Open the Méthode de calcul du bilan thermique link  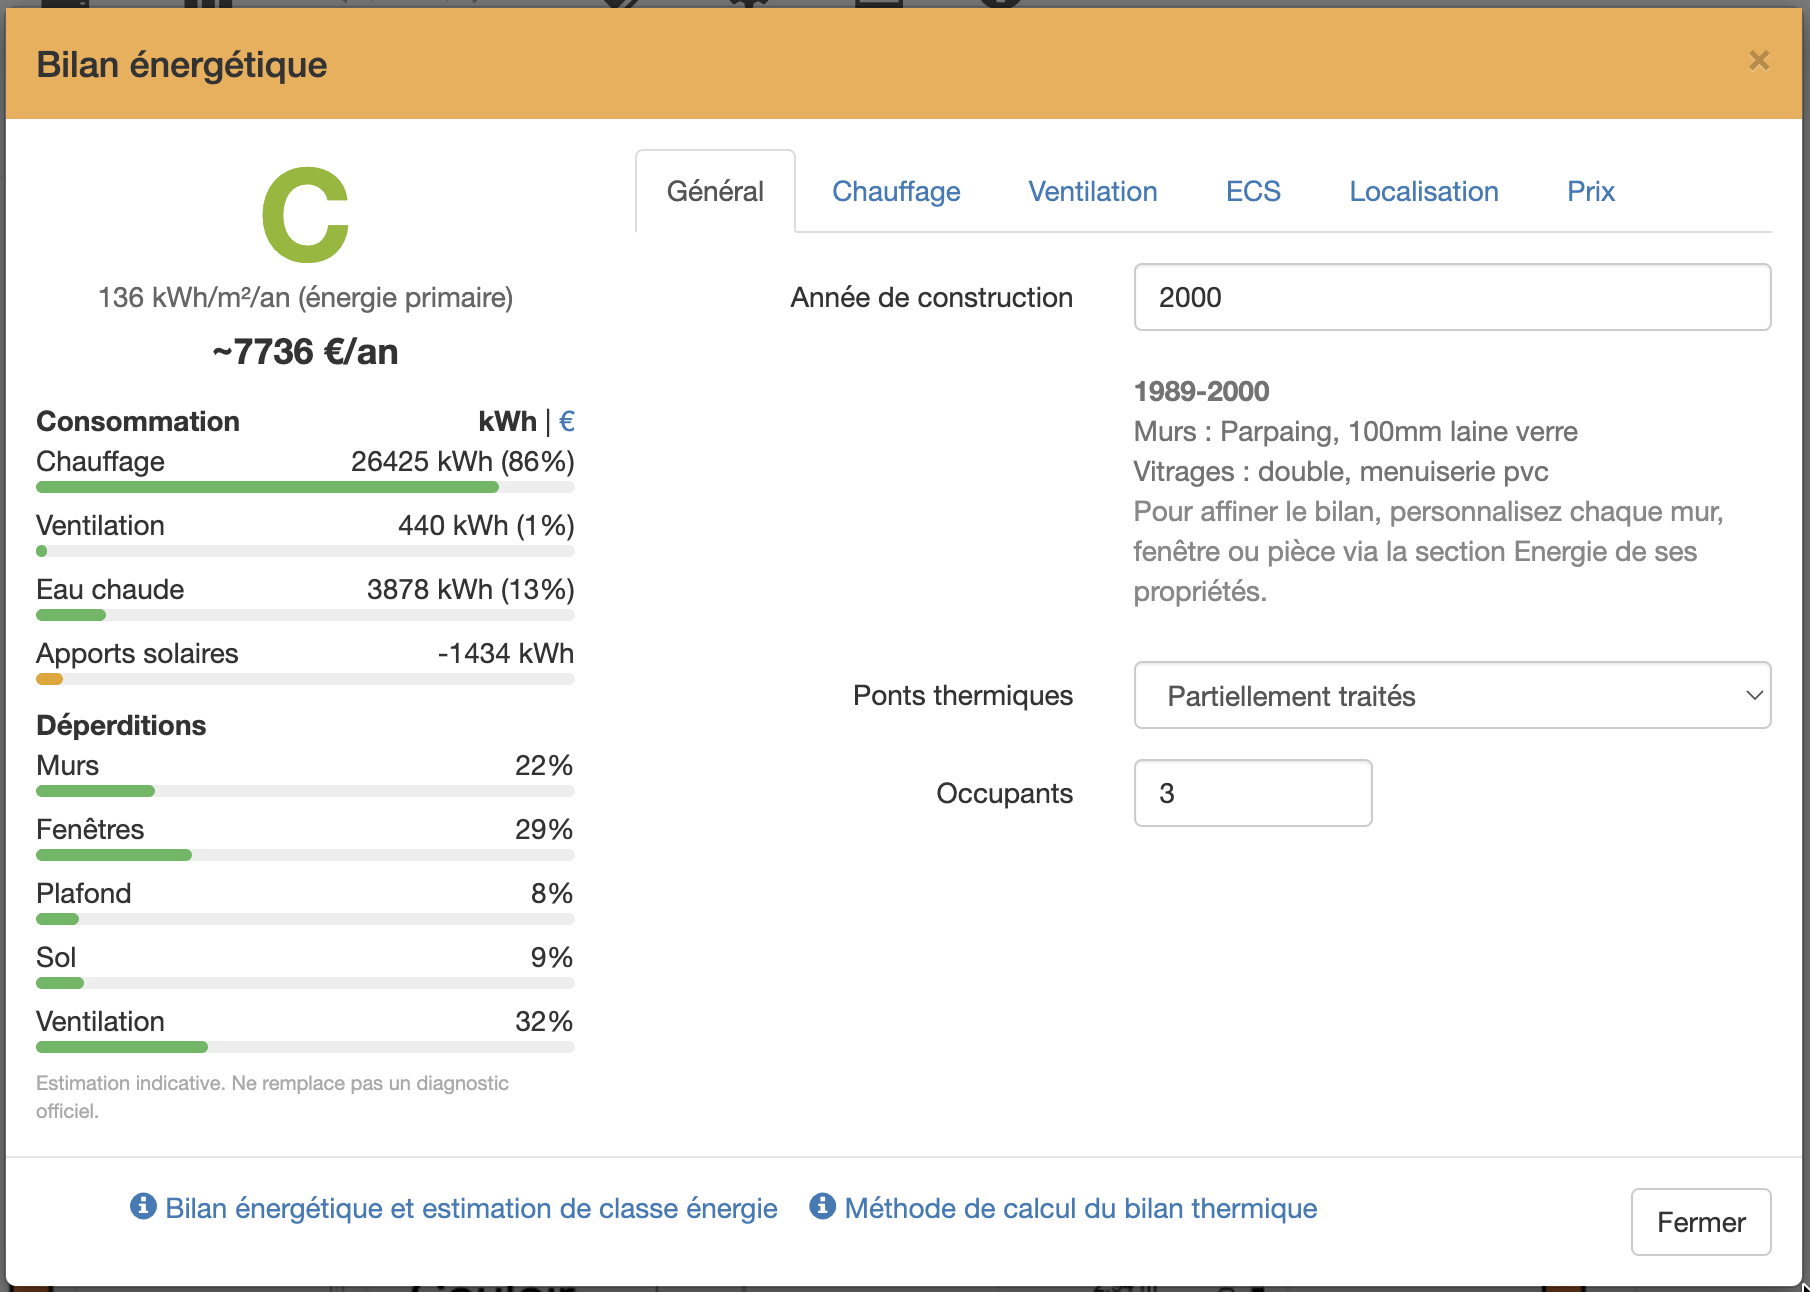(1080, 1208)
